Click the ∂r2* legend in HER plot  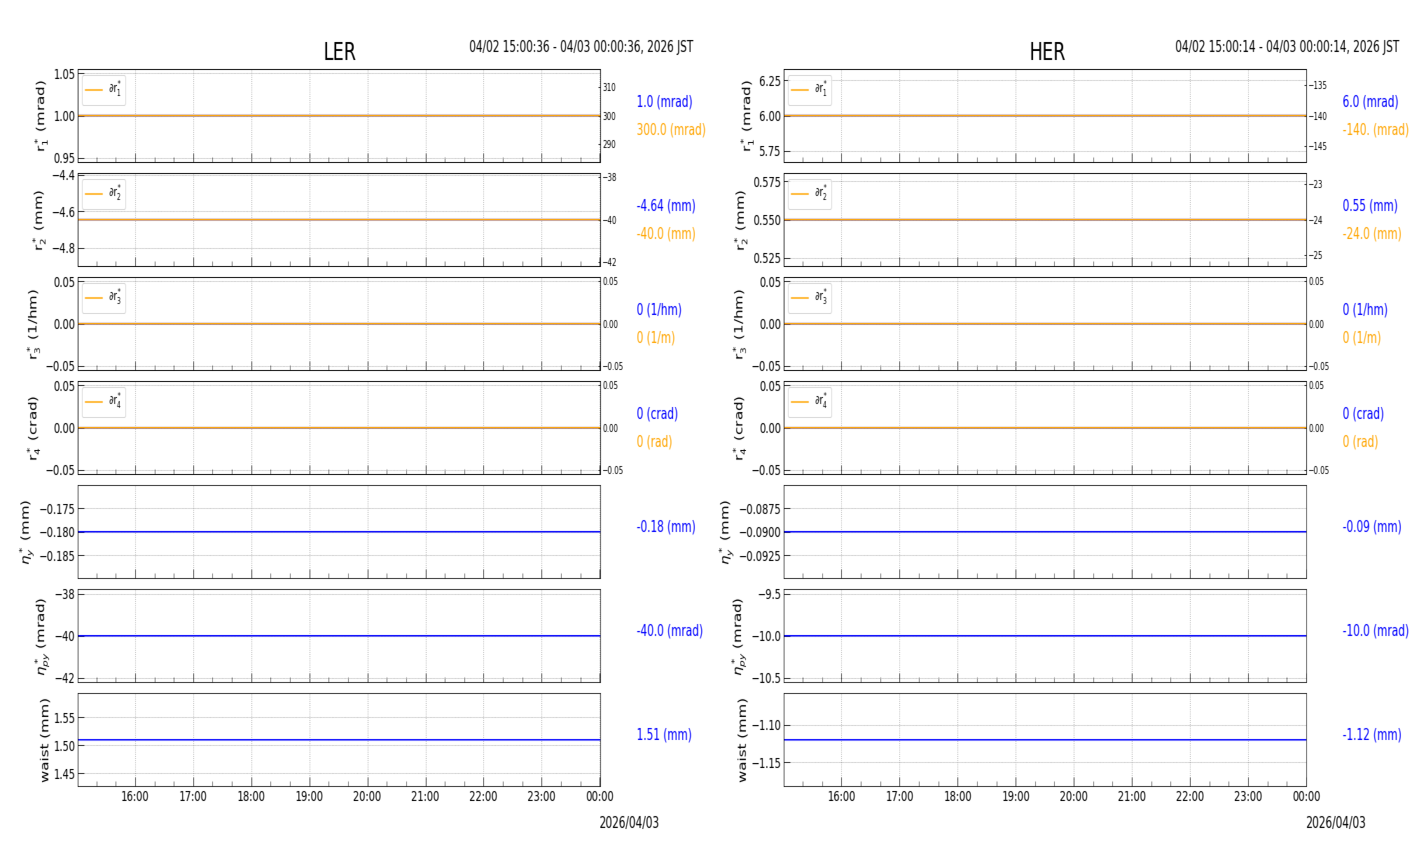click(809, 194)
